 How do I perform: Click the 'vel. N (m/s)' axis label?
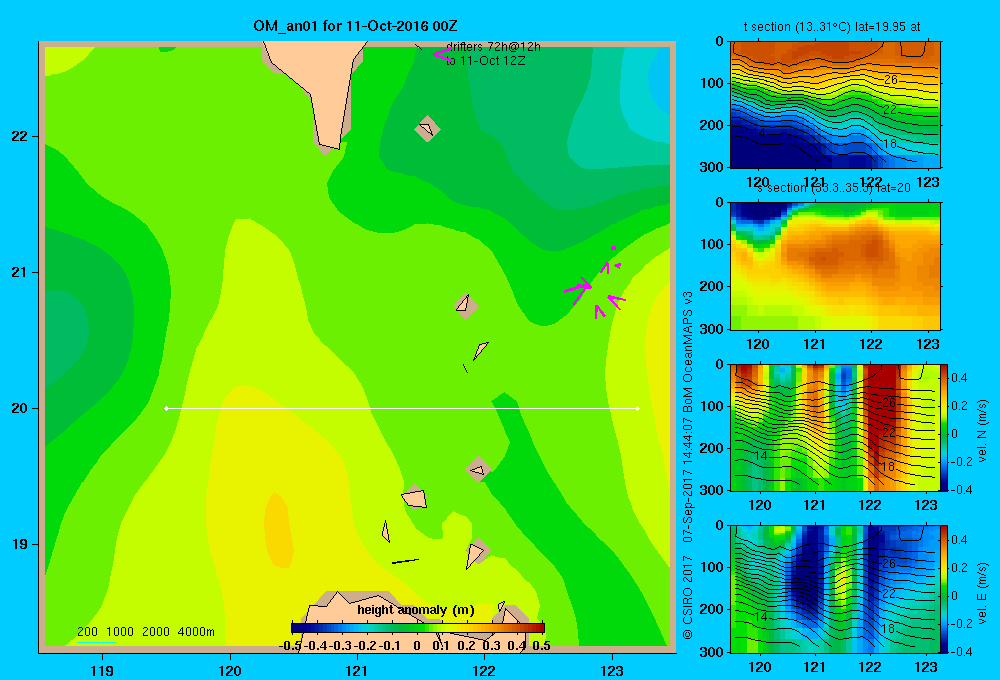982,431
